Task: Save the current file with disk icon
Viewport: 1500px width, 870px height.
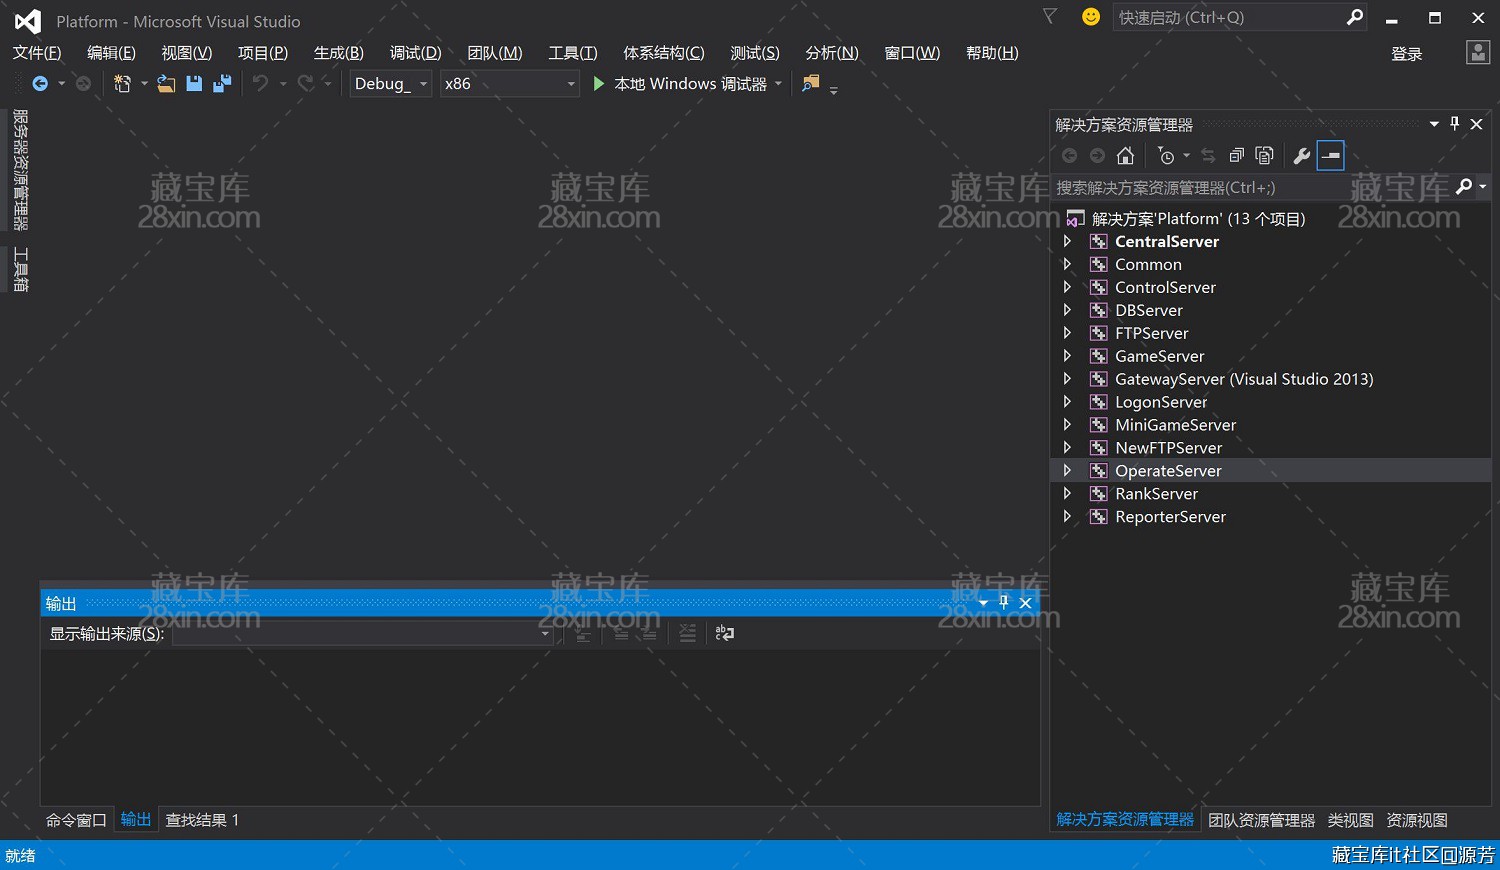Action: click(194, 84)
